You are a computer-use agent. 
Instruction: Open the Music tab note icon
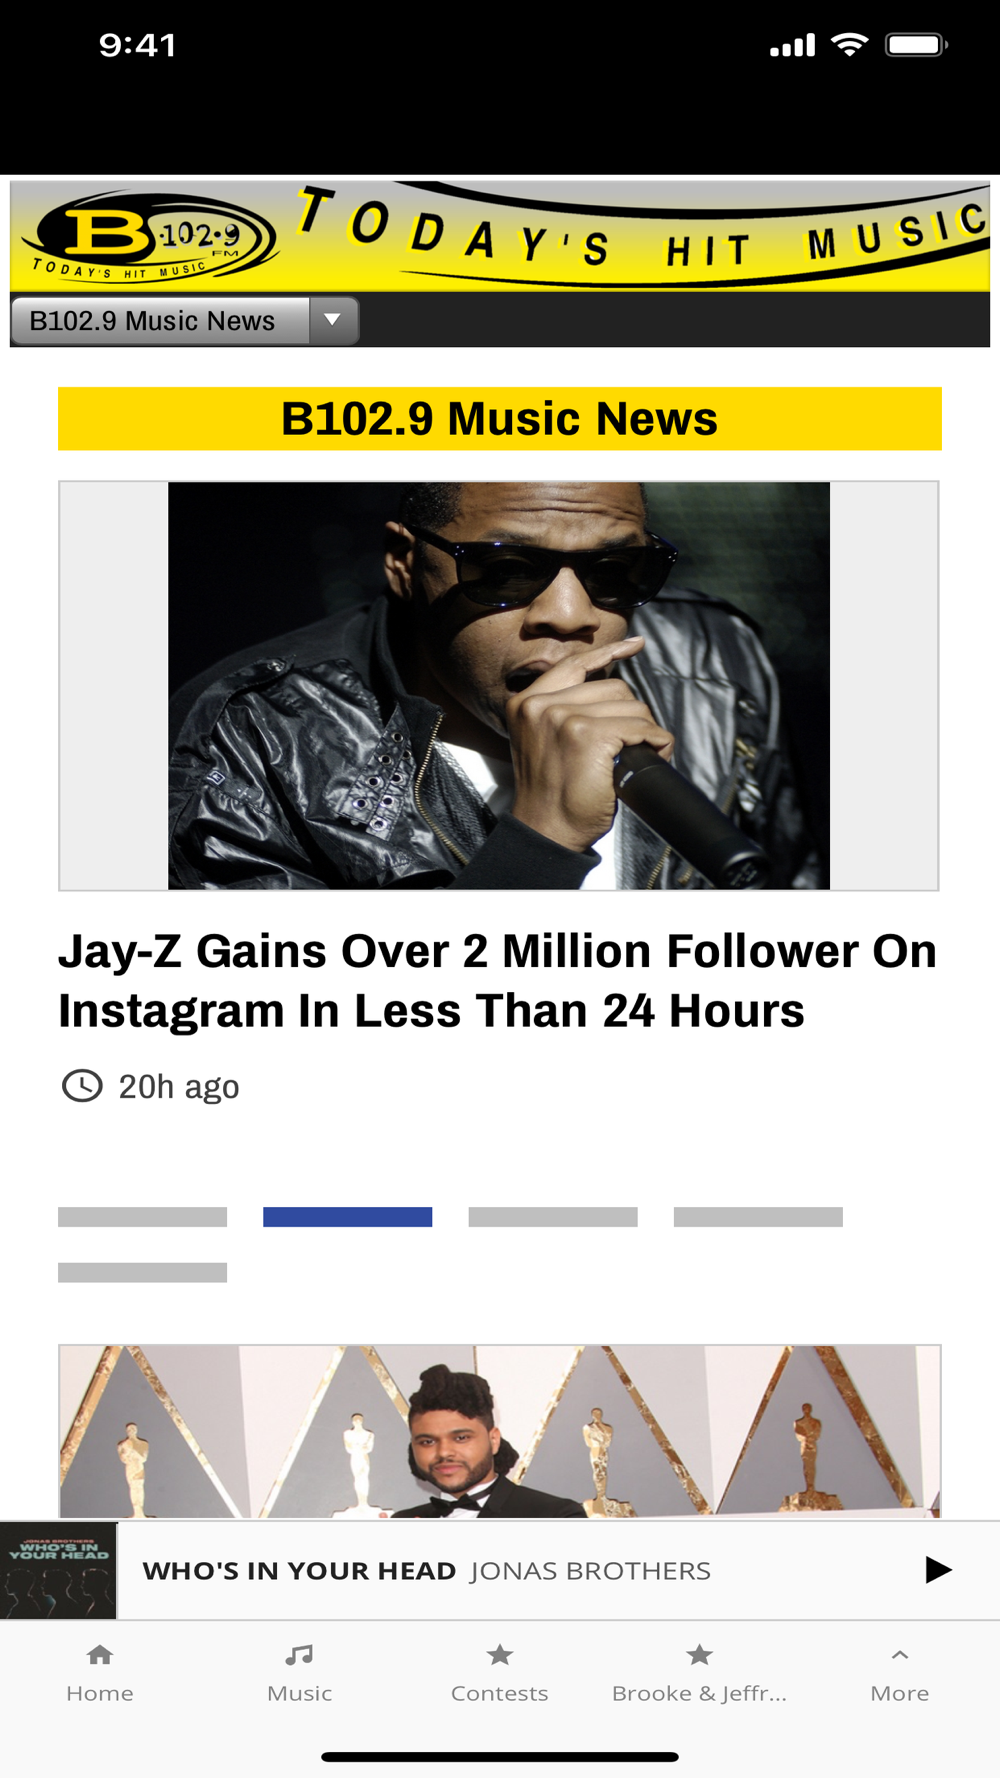click(299, 1655)
